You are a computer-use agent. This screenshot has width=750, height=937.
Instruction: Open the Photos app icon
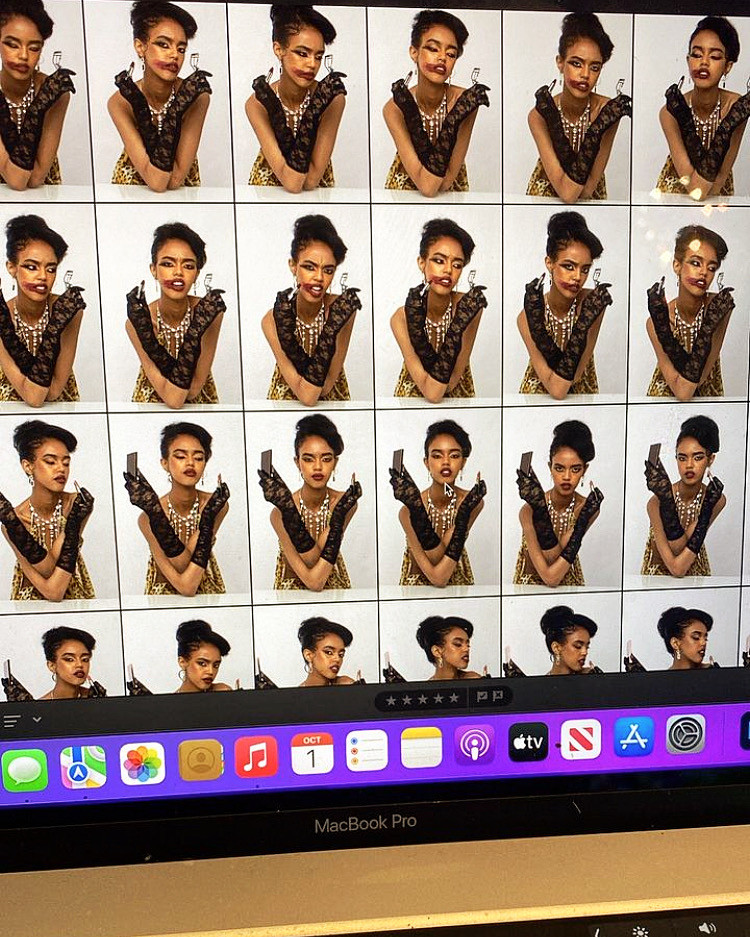(x=143, y=763)
